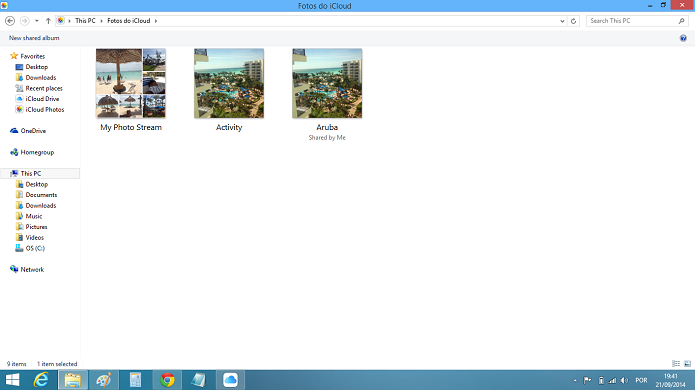Open the My Photo Stream album

tap(131, 90)
